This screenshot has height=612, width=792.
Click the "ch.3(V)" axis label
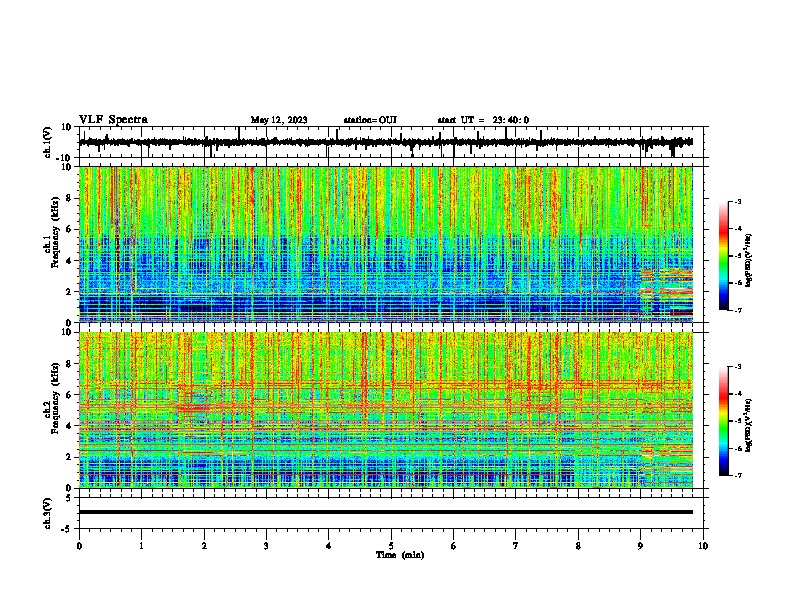pyautogui.click(x=48, y=513)
